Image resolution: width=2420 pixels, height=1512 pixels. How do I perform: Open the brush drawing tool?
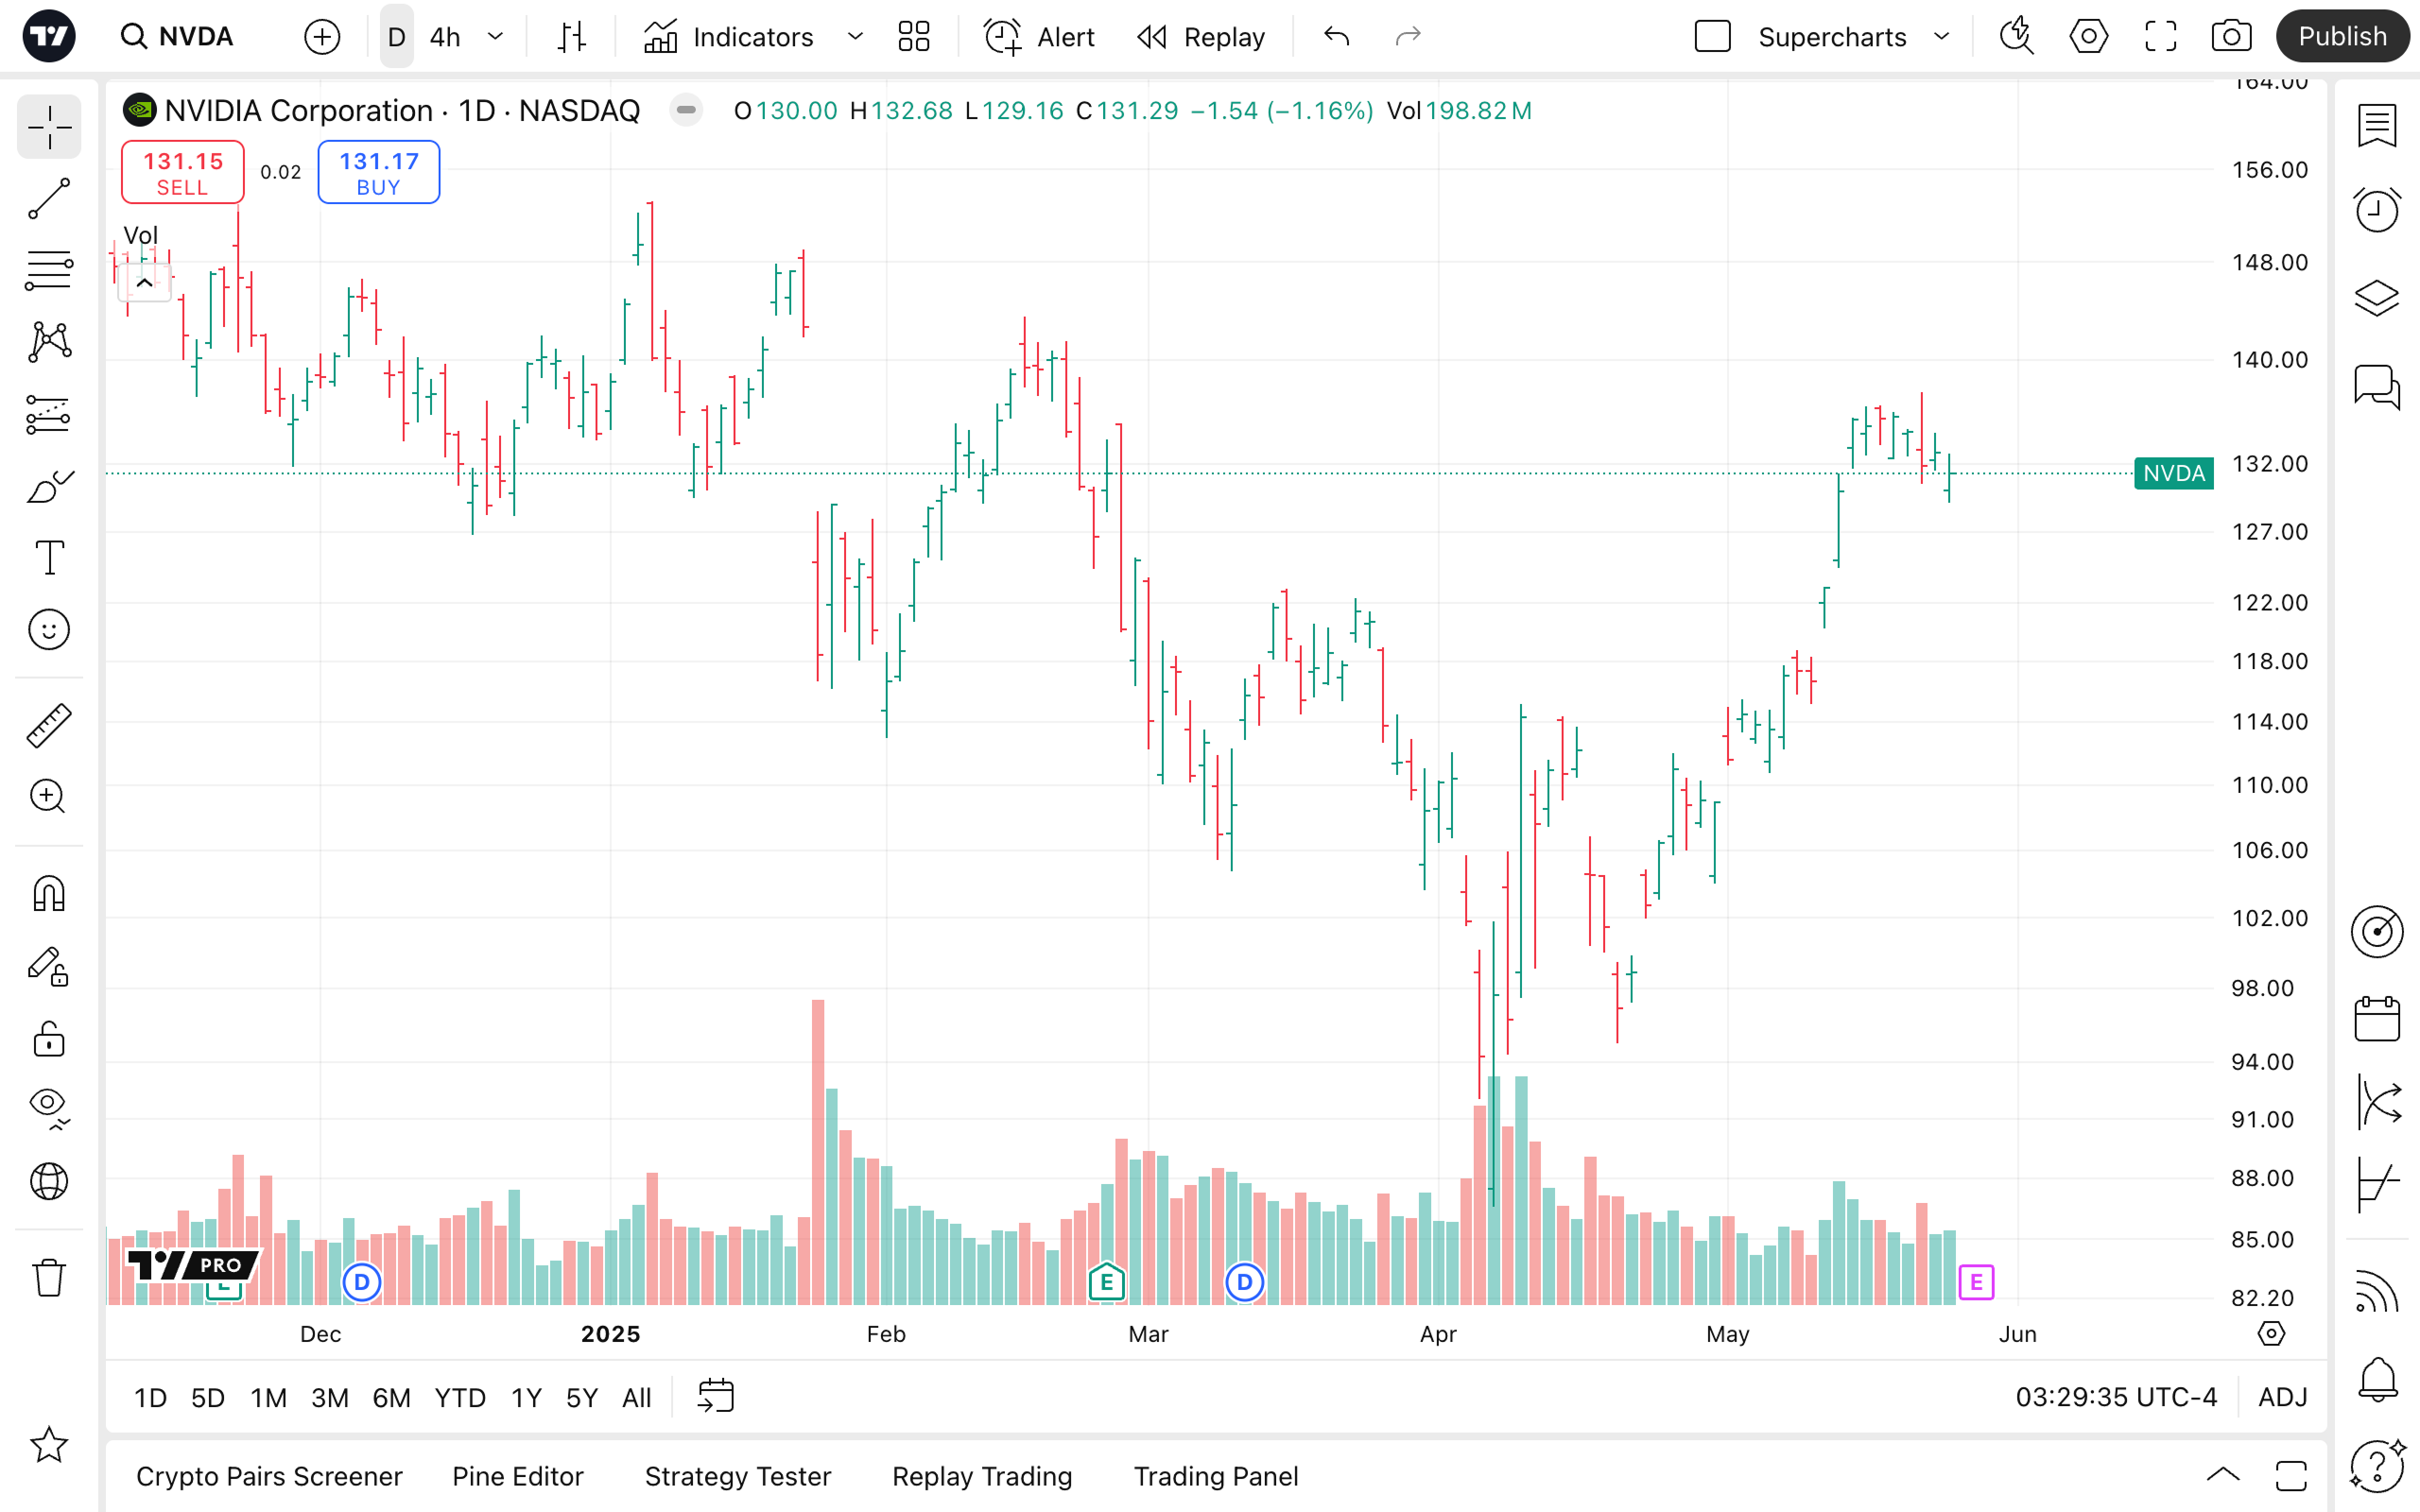tap(48, 487)
